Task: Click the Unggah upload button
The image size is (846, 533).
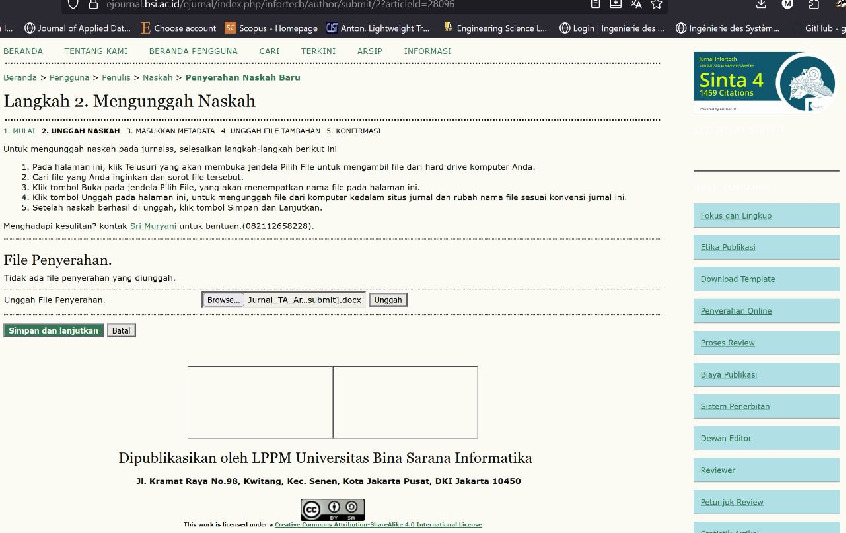Action: pos(388,300)
